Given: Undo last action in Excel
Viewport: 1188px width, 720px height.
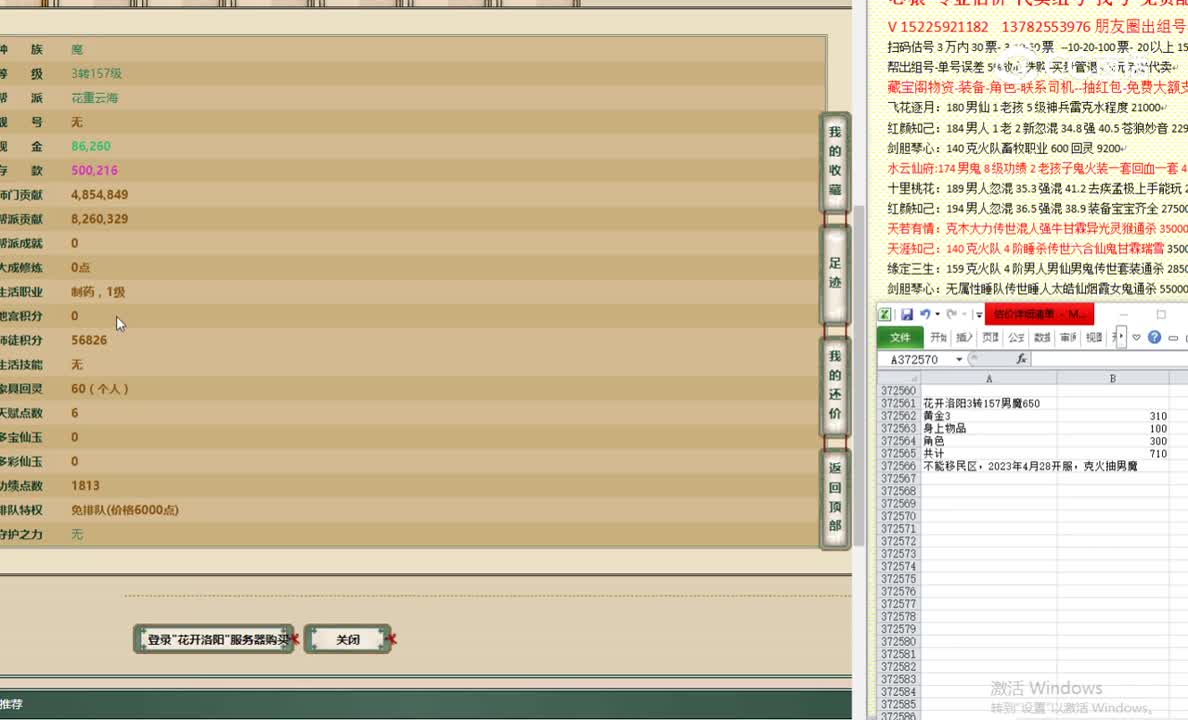Looking at the screenshot, I should 925,314.
